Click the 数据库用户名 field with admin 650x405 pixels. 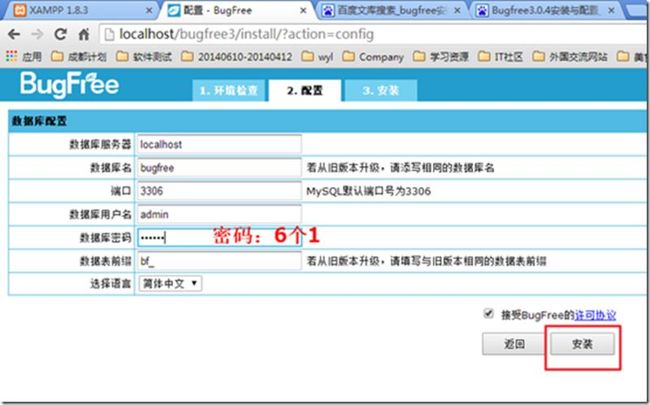[219, 214]
